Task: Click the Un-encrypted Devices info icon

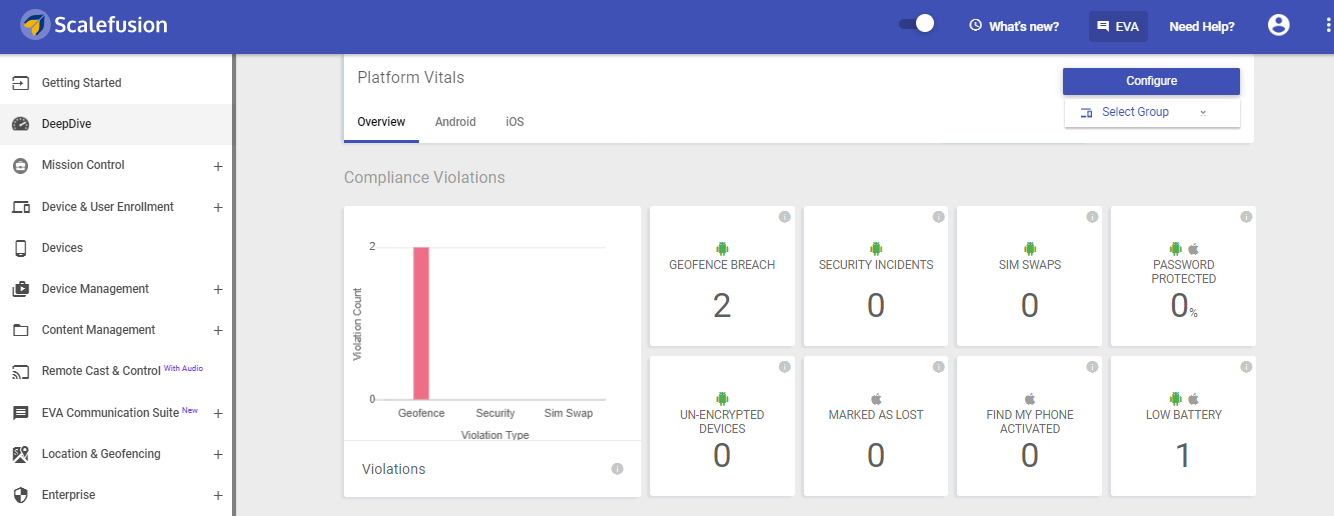Action: tap(784, 367)
